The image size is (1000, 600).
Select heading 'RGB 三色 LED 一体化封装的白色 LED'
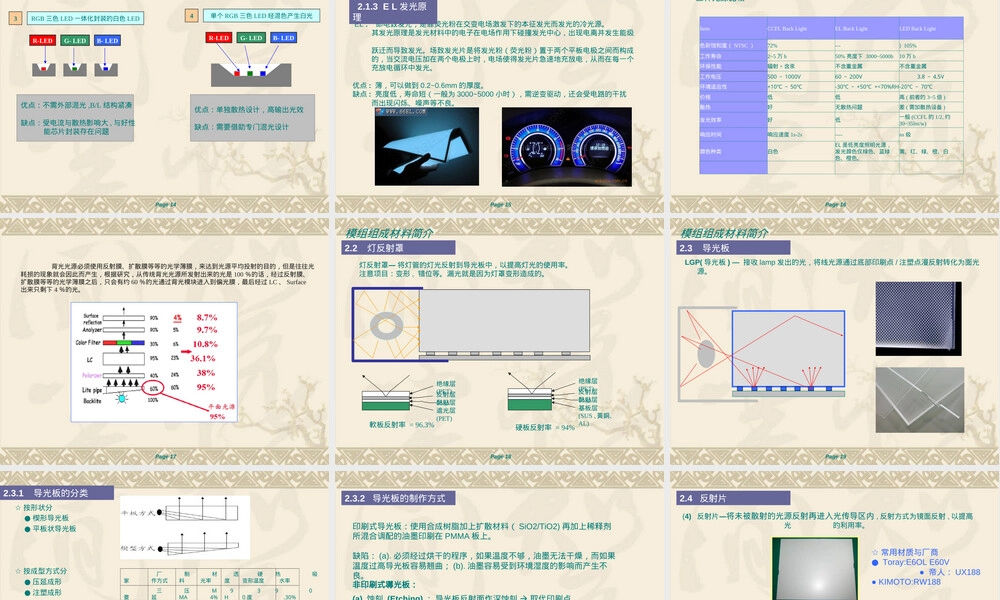(85, 18)
